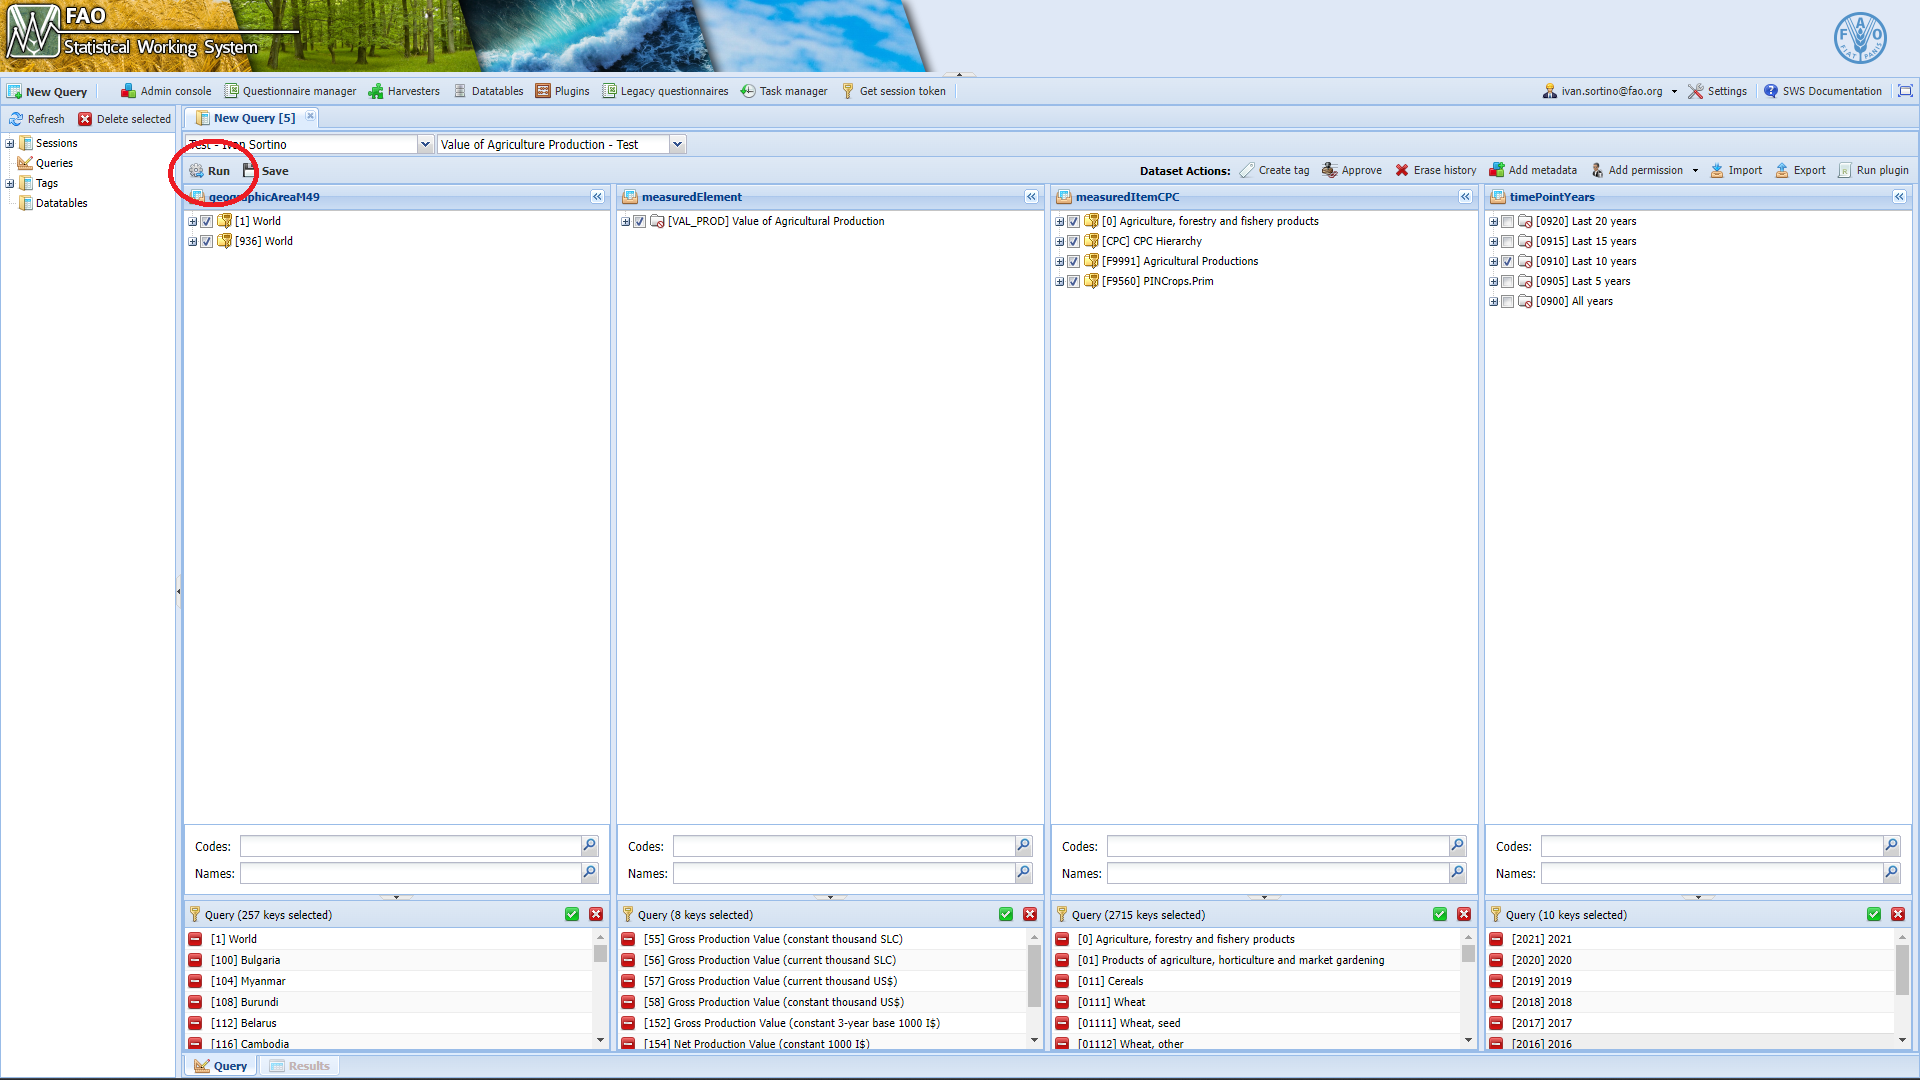1920x1080 pixels.
Task: Toggle the [F9560] PINCrops.Prim checkbox
Action: [1074, 281]
